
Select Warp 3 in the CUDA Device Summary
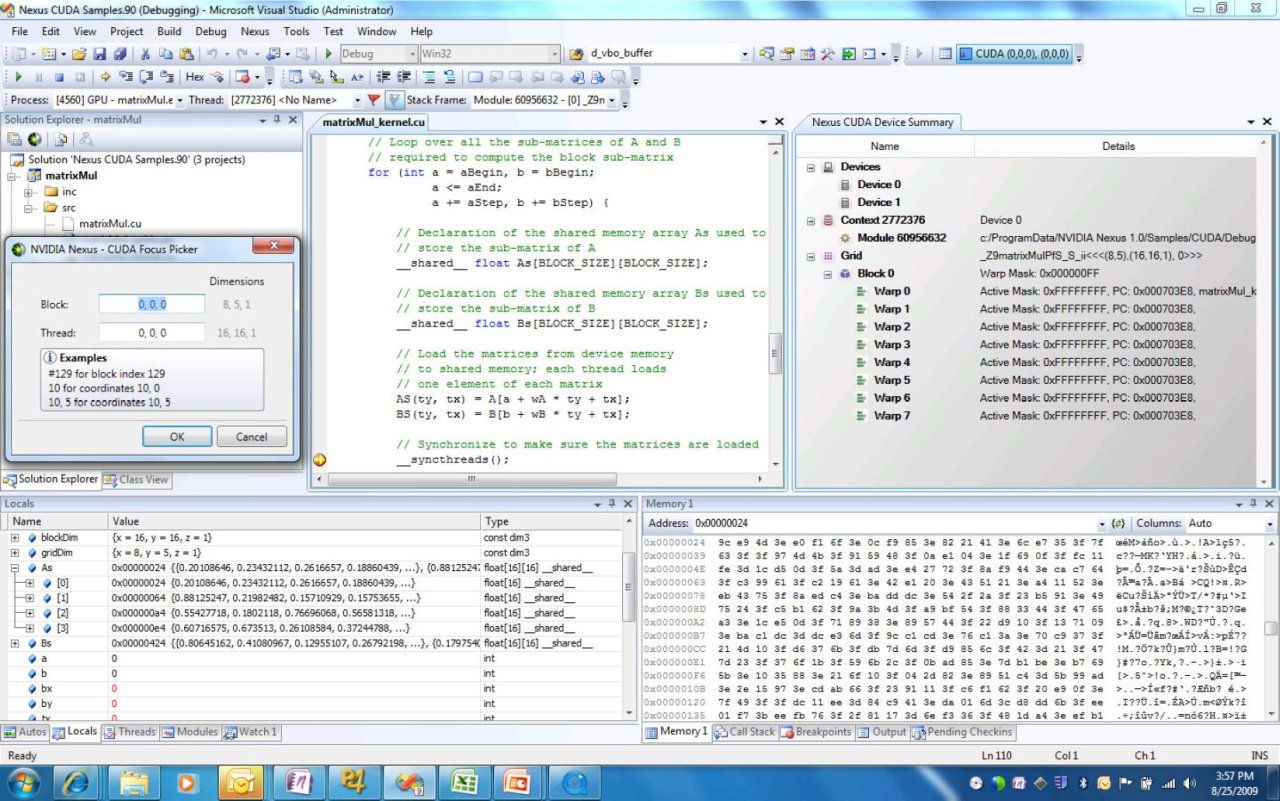(892, 345)
